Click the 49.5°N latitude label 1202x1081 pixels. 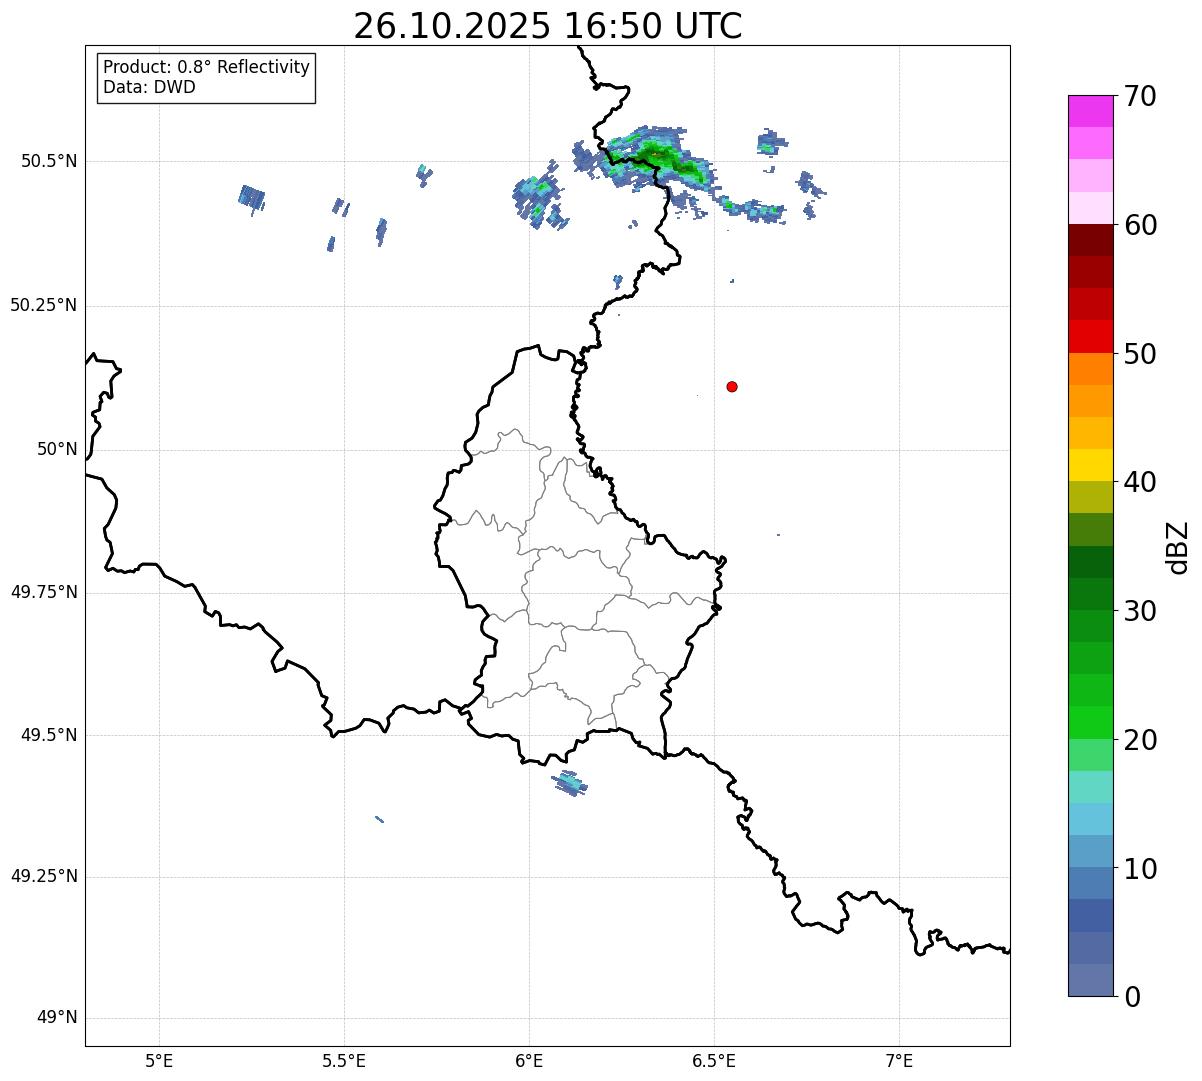tap(49, 735)
